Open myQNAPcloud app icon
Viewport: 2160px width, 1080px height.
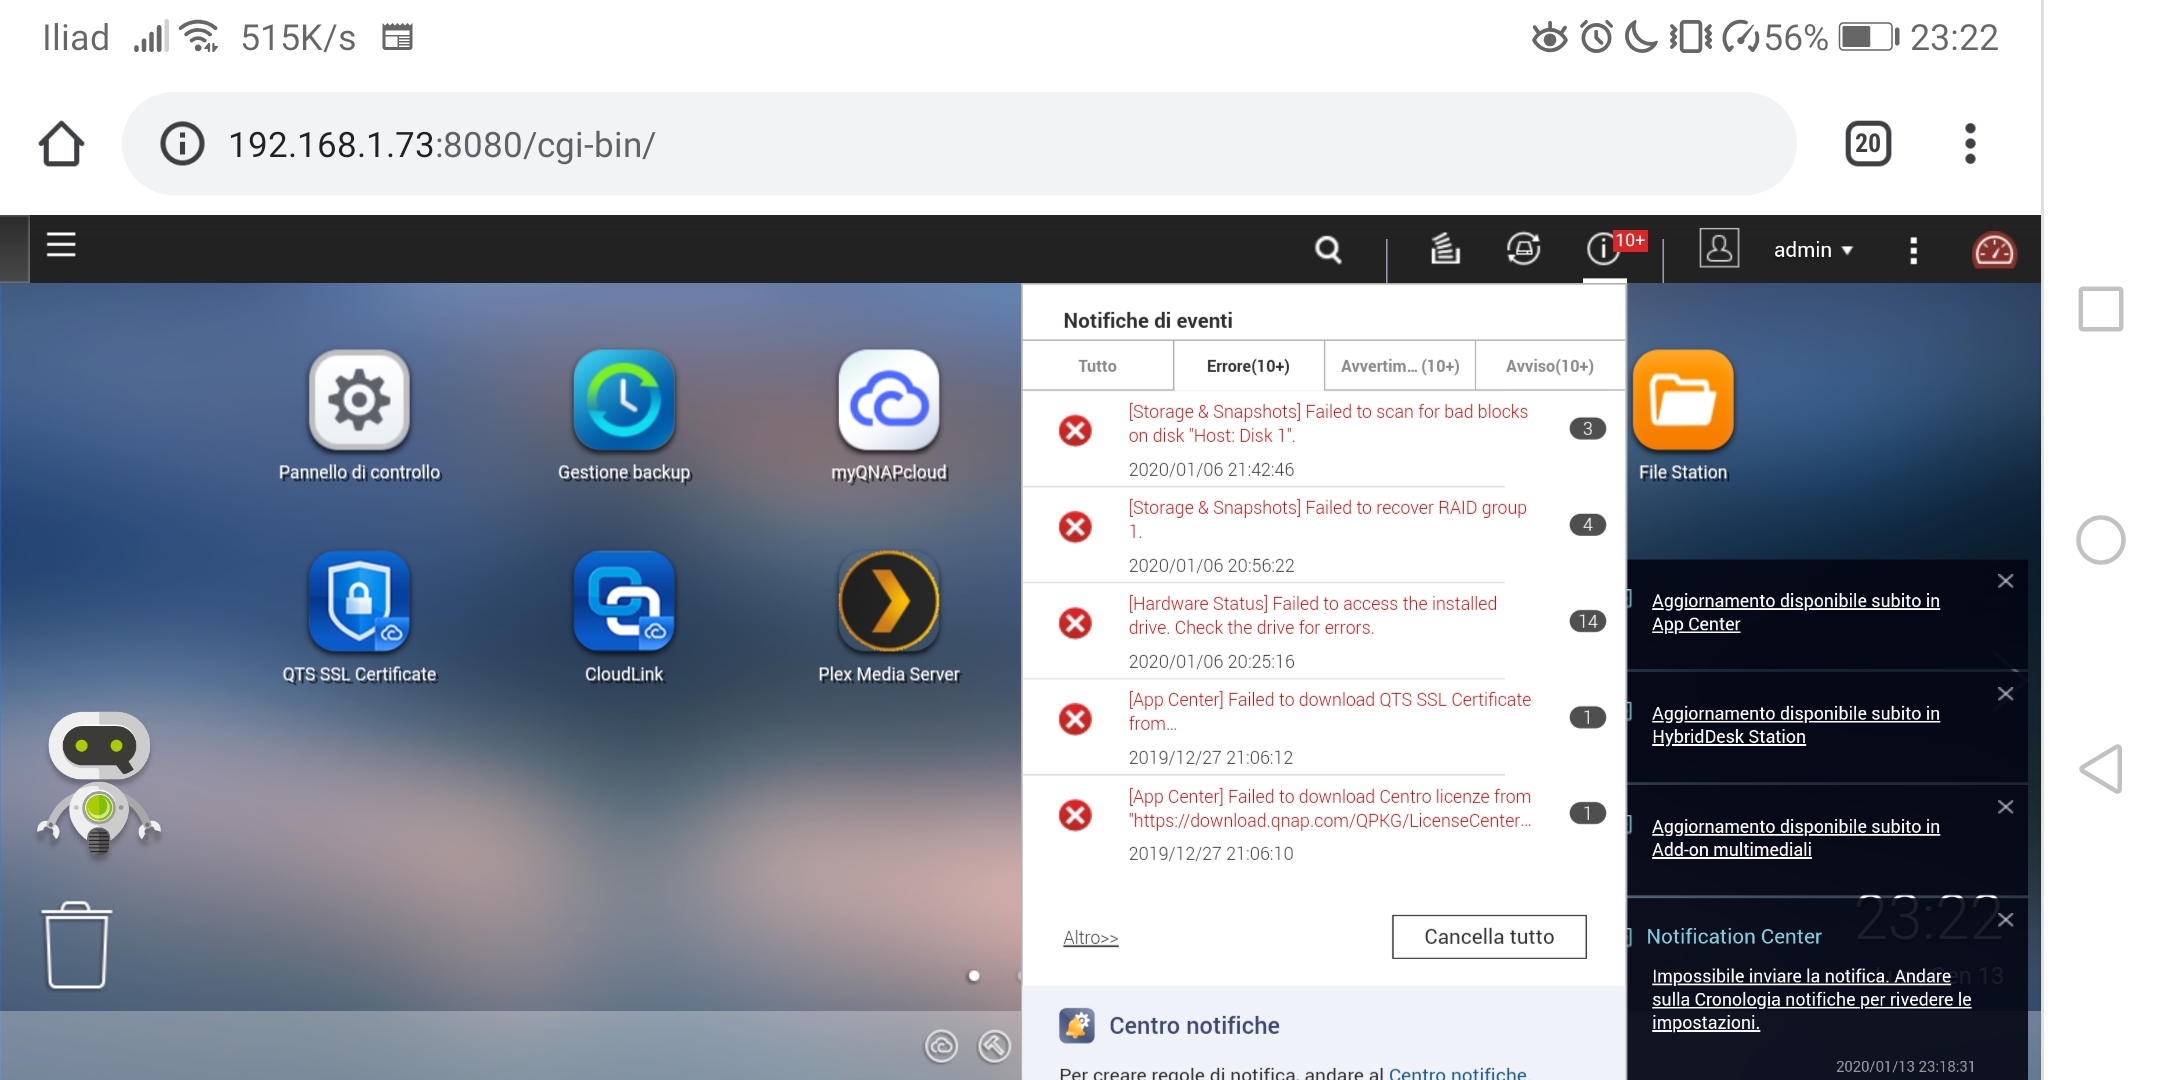coord(888,401)
